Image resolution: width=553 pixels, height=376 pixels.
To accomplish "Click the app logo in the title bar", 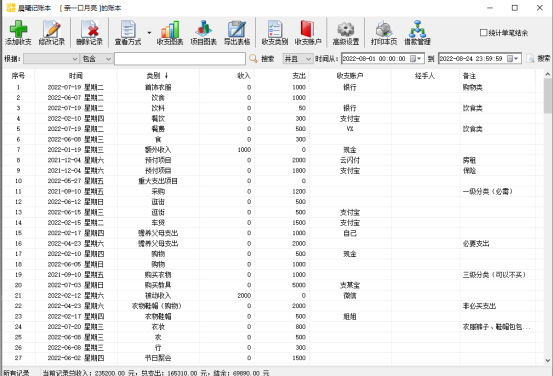I will point(11,7).
